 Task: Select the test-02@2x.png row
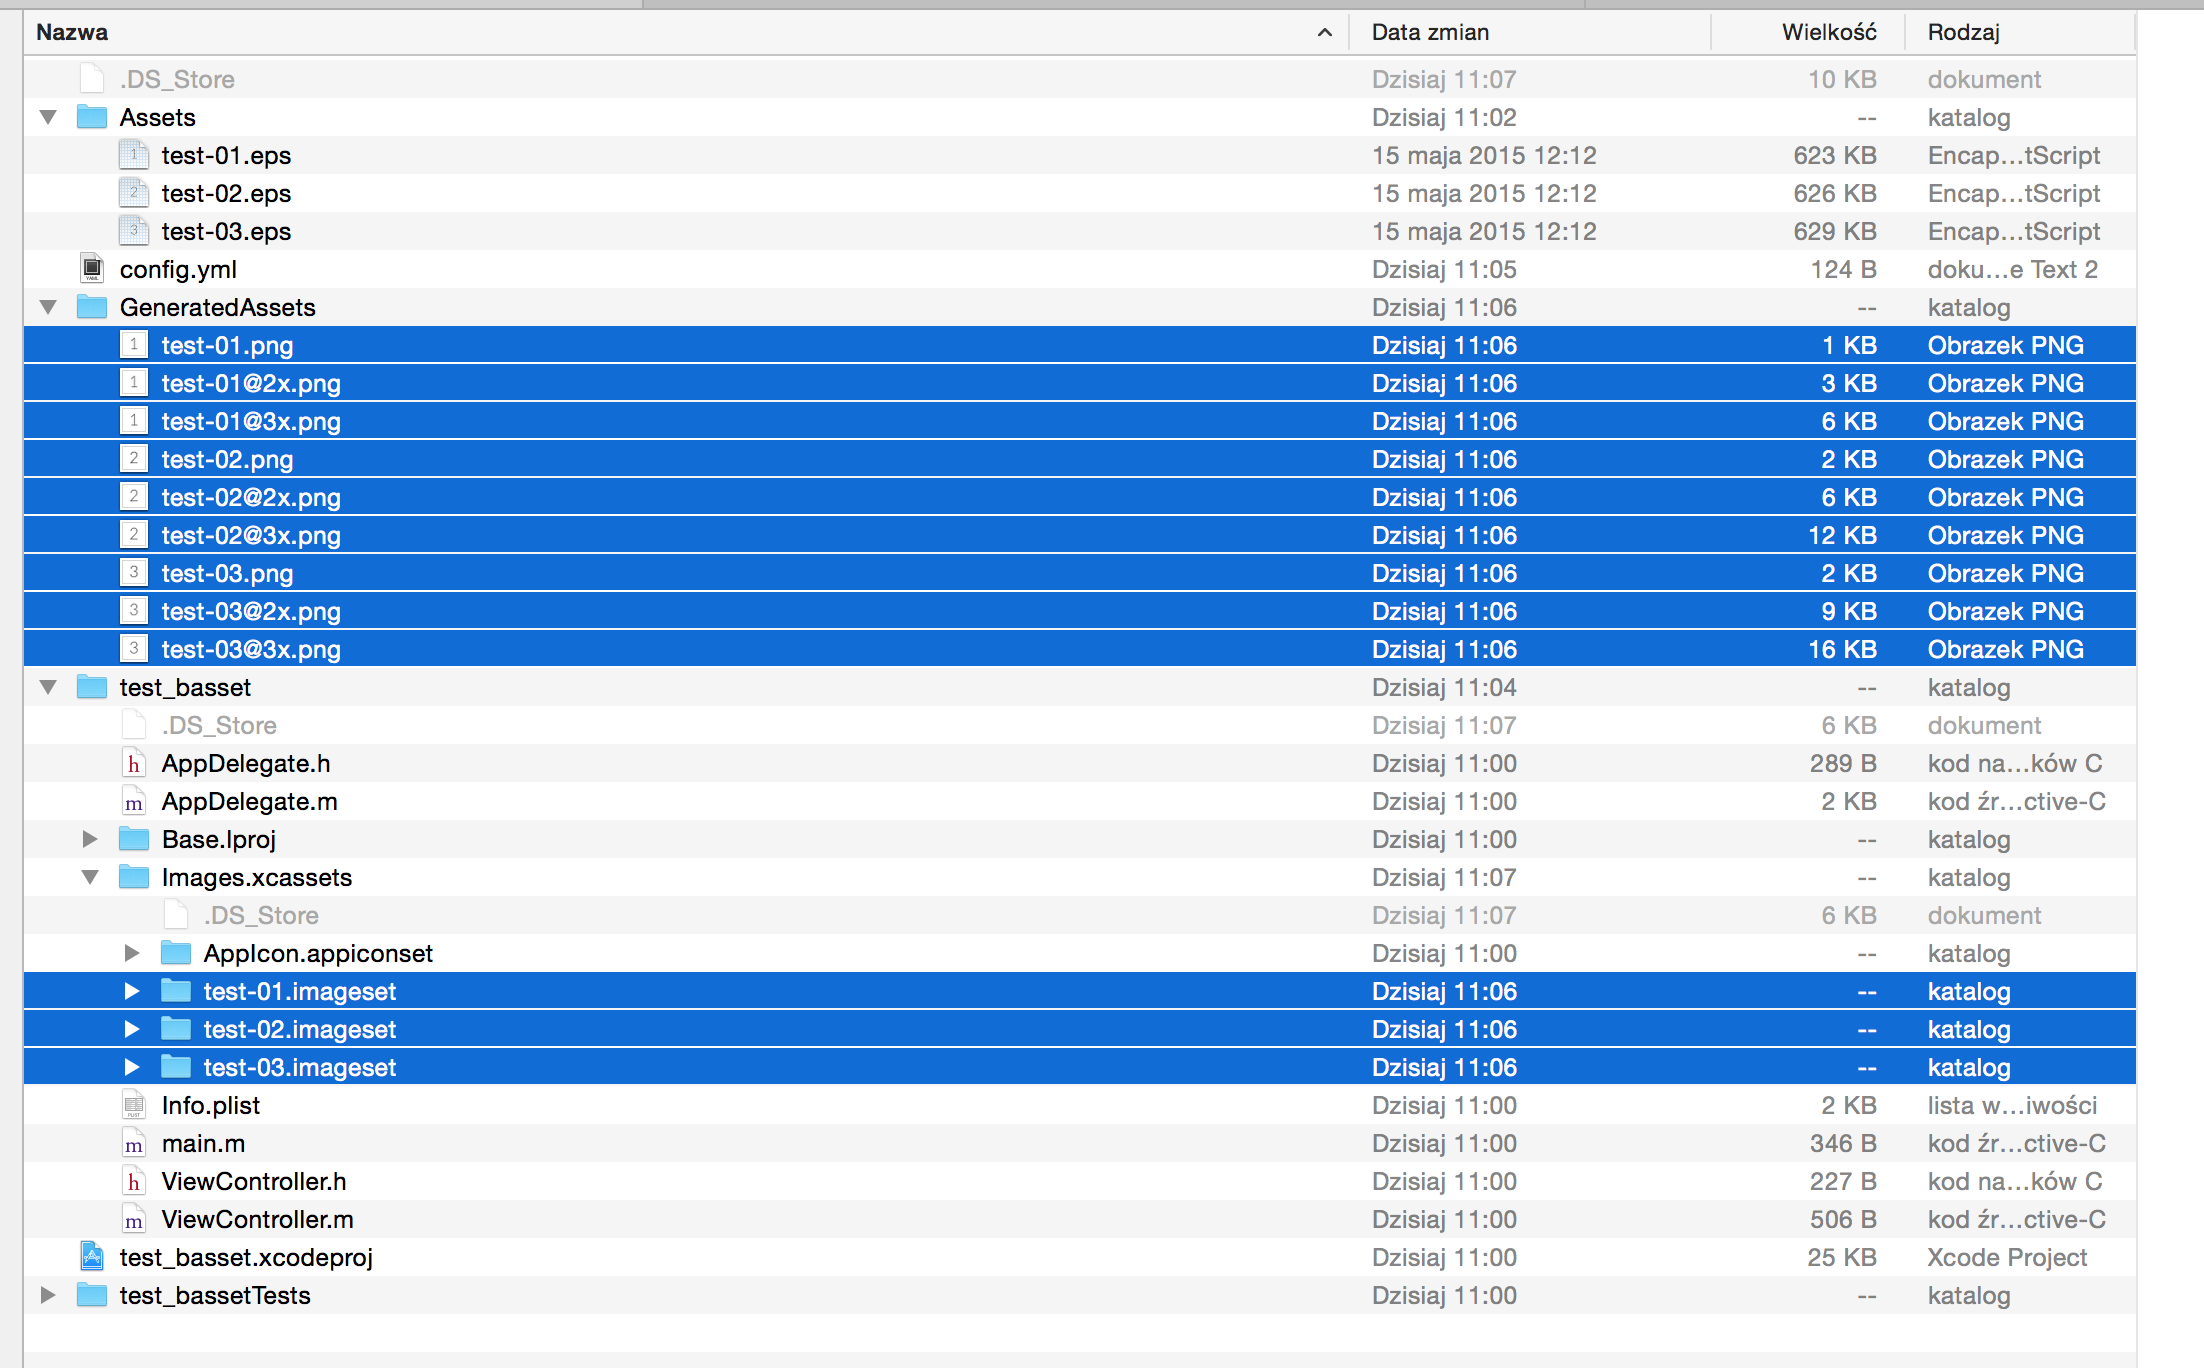pos(700,497)
